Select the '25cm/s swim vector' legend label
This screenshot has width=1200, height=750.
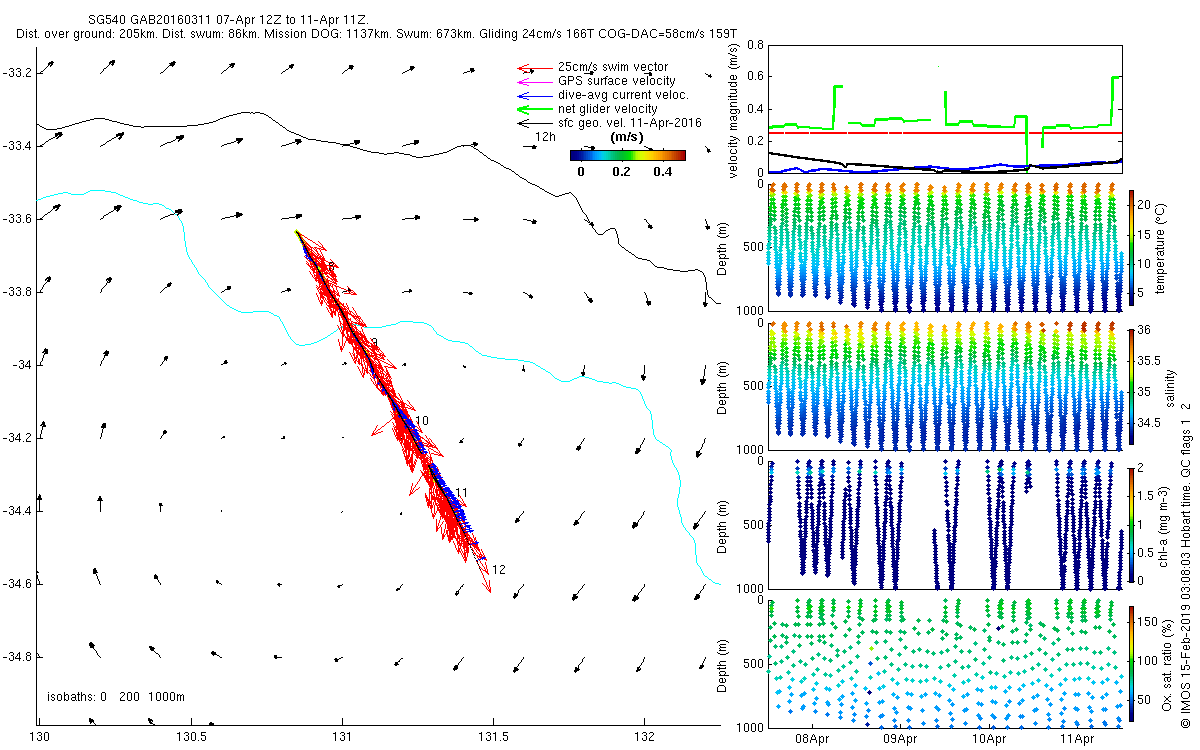(x=613, y=67)
